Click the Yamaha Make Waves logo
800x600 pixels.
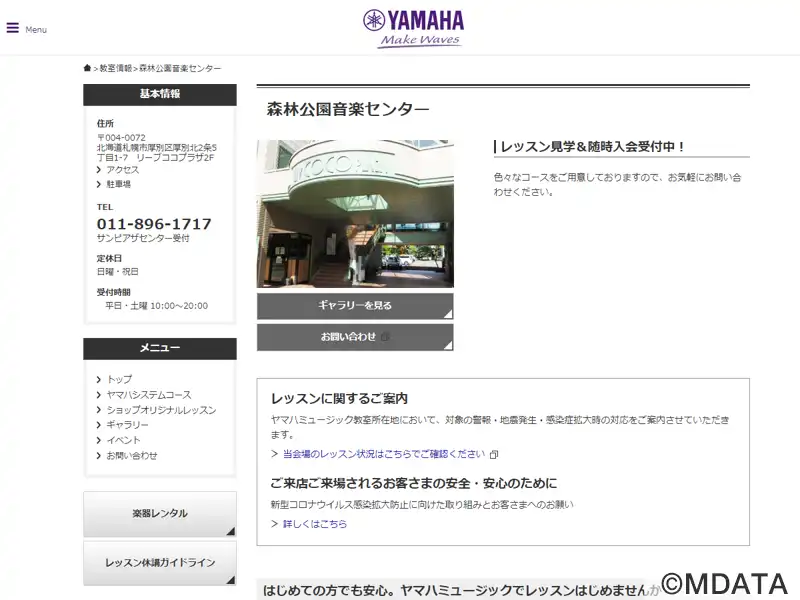(413, 29)
